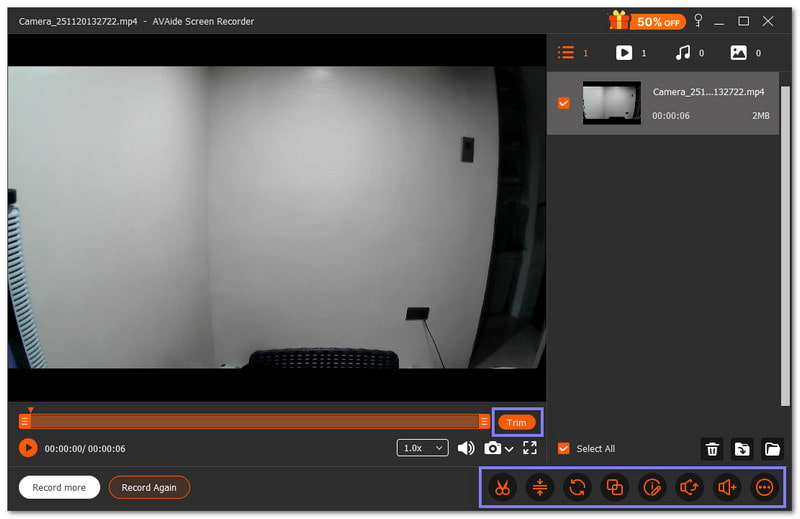Screen dimensions: 800x519
Task: Open the video compressor tool
Action: click(539, 488)
